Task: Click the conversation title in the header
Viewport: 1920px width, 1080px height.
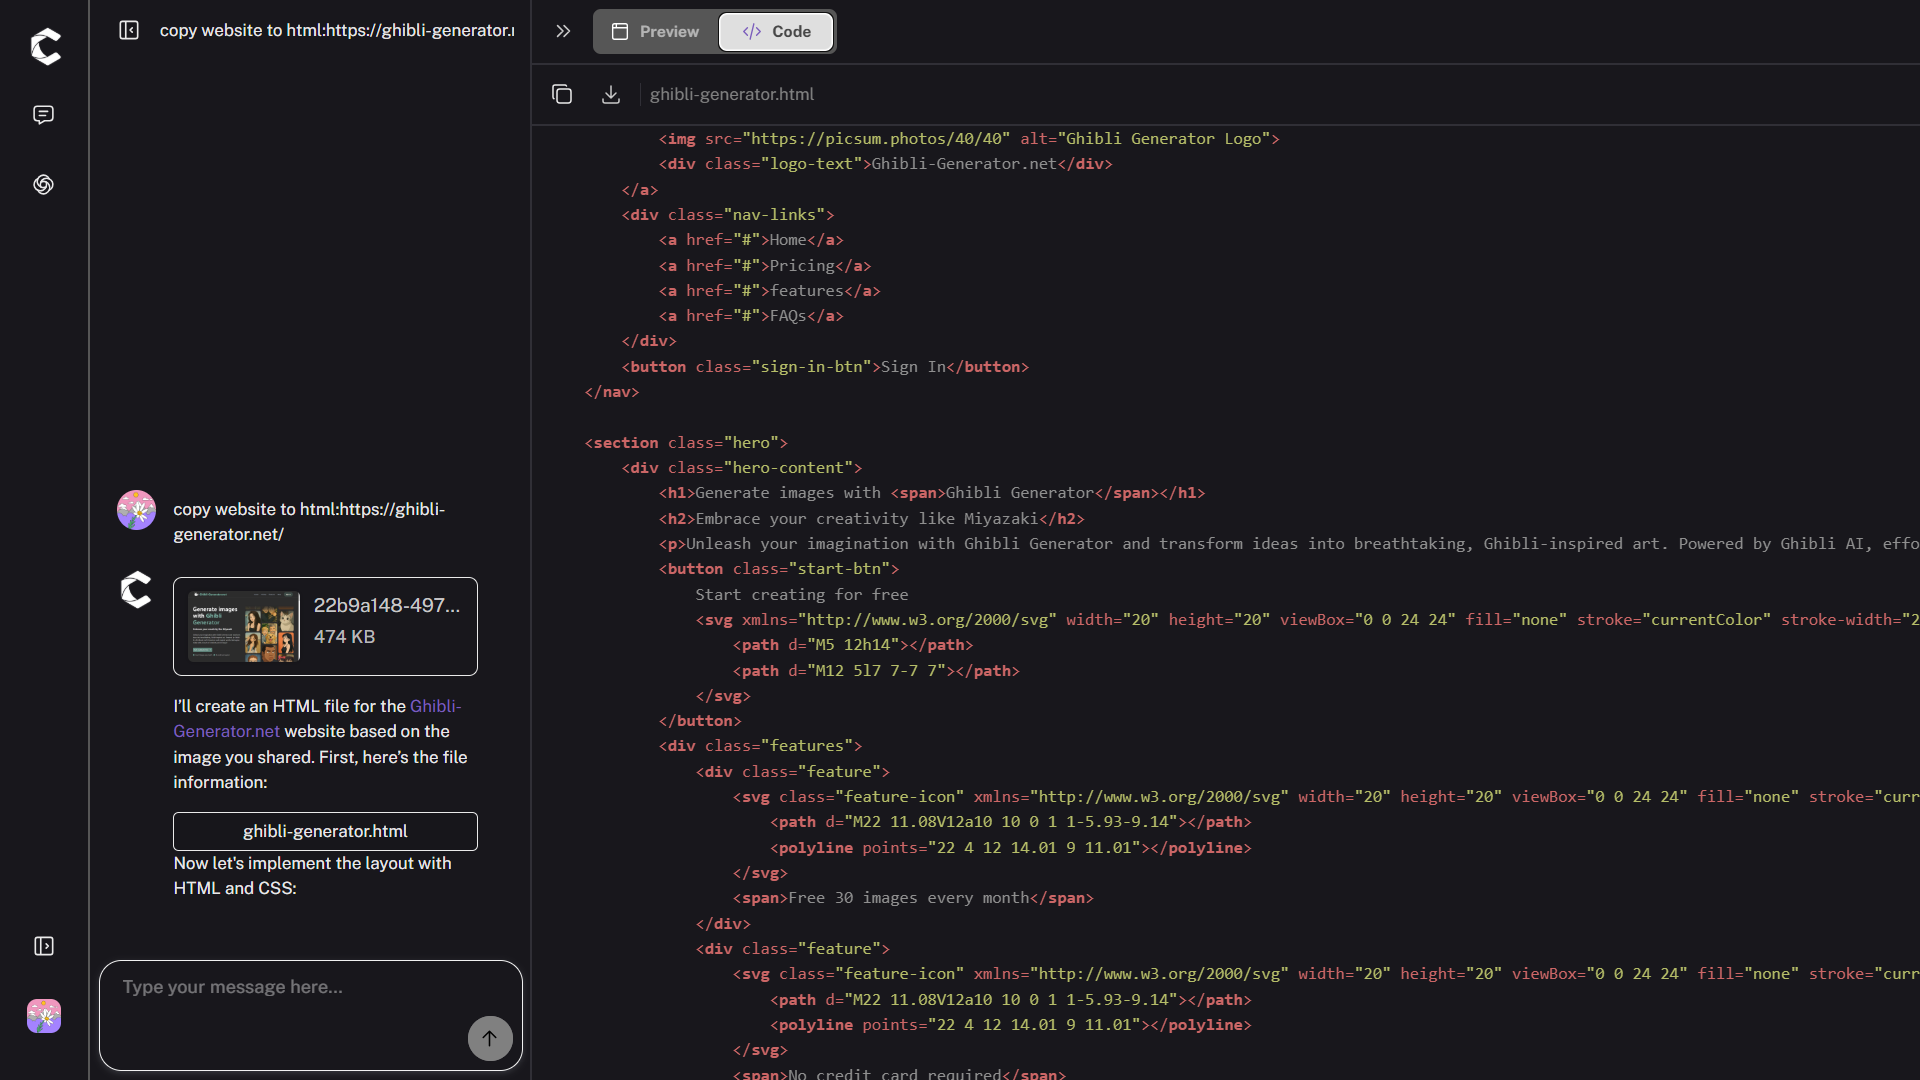Action: tap(337, 30)
